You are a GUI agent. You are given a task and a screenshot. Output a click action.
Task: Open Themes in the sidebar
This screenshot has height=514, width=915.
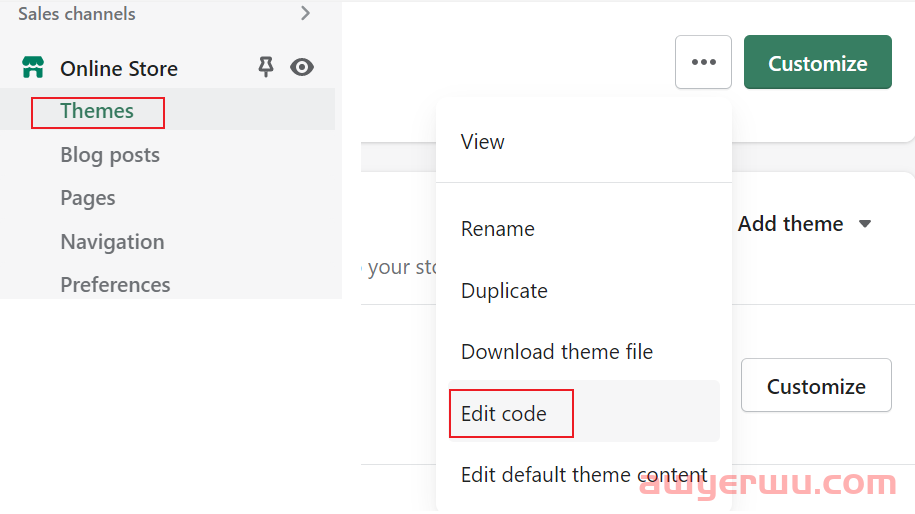click(97, 111)
